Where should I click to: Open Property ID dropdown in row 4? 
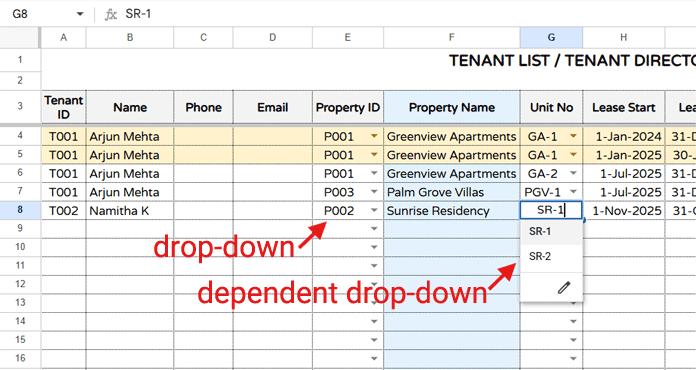374,137
